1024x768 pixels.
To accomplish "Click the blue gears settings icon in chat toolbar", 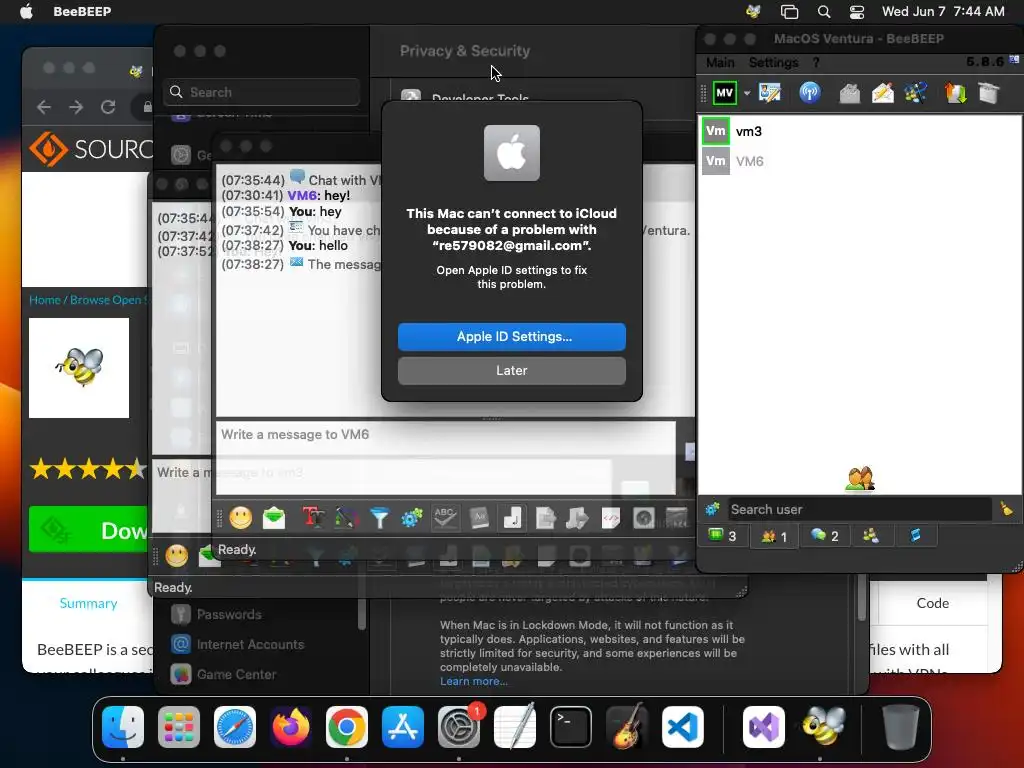I will tap(411, 519).
